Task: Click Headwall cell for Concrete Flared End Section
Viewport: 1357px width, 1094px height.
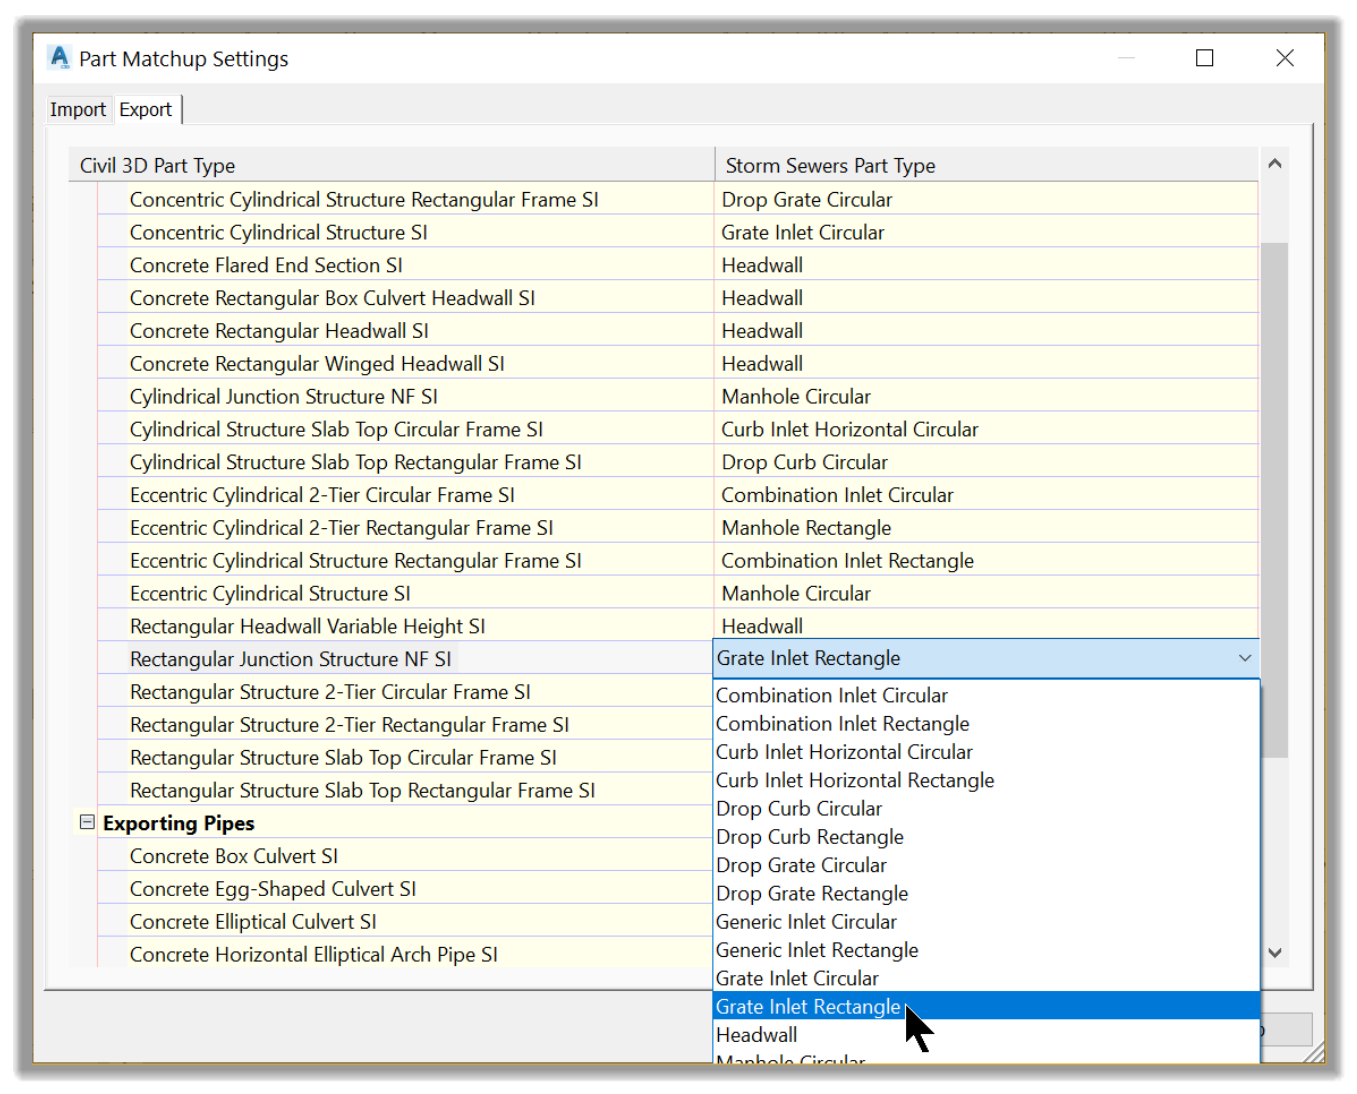Action: pos(986,265)
